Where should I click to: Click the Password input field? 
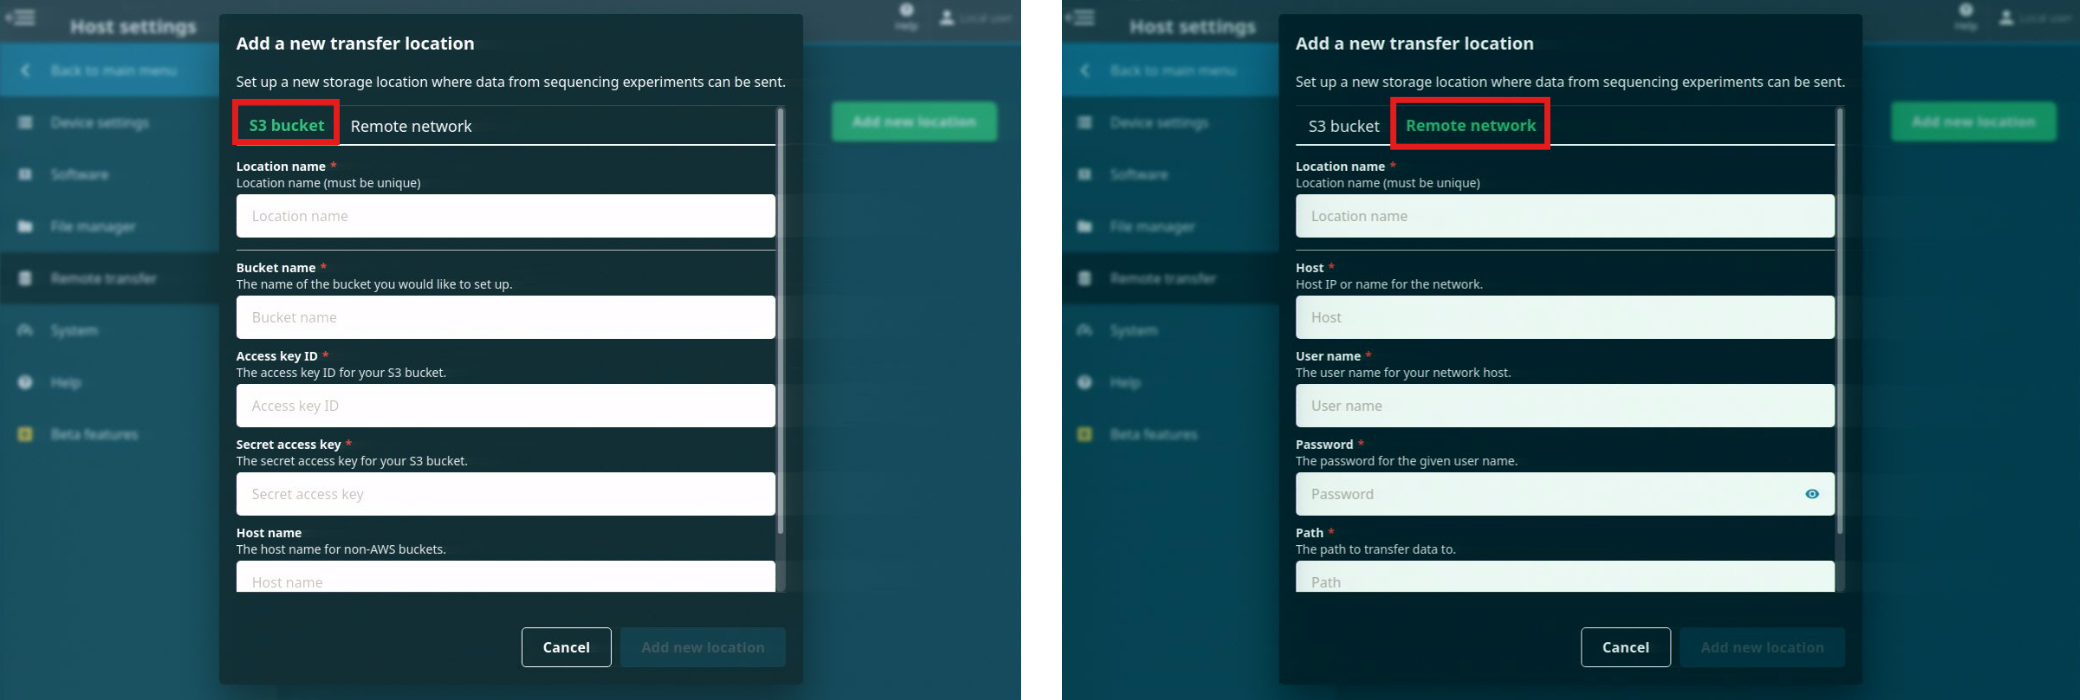tap(1565, 494)
